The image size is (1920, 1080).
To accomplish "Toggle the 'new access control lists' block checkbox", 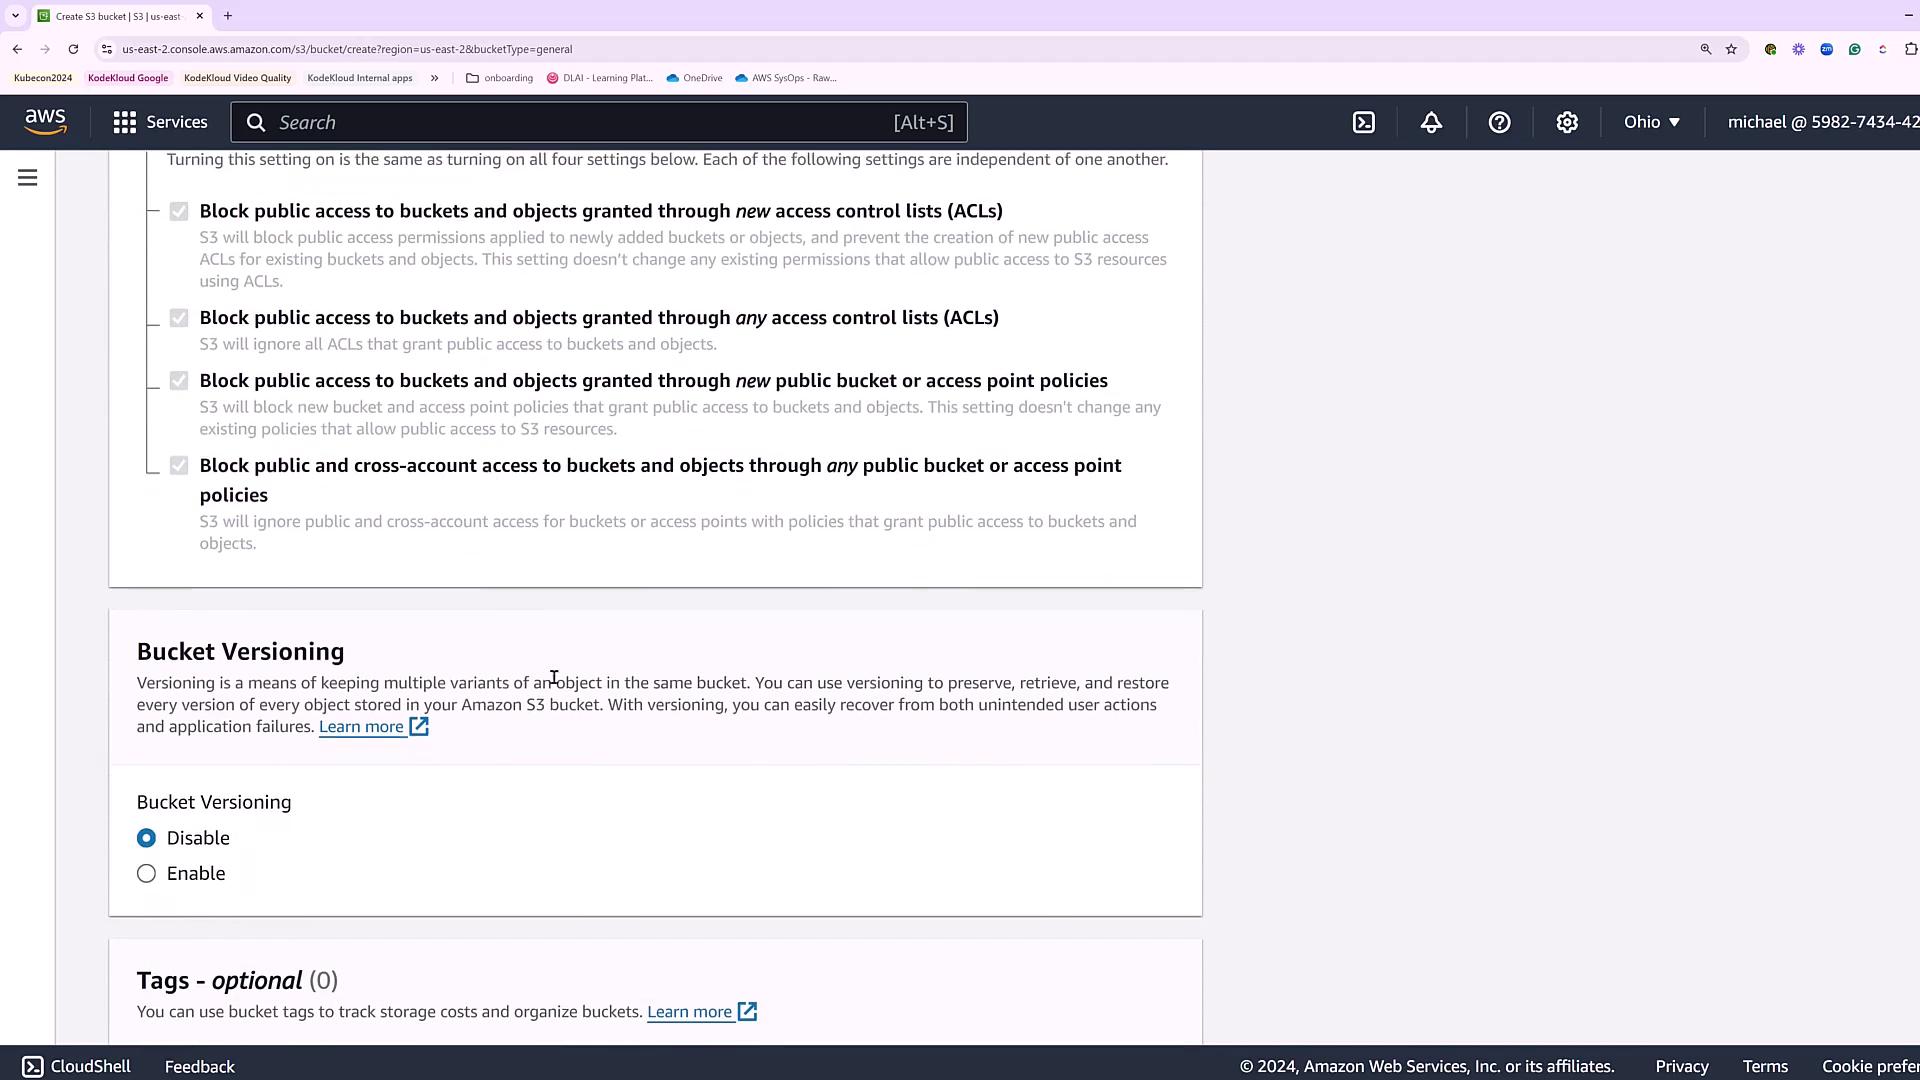I will tap(179, 212).
